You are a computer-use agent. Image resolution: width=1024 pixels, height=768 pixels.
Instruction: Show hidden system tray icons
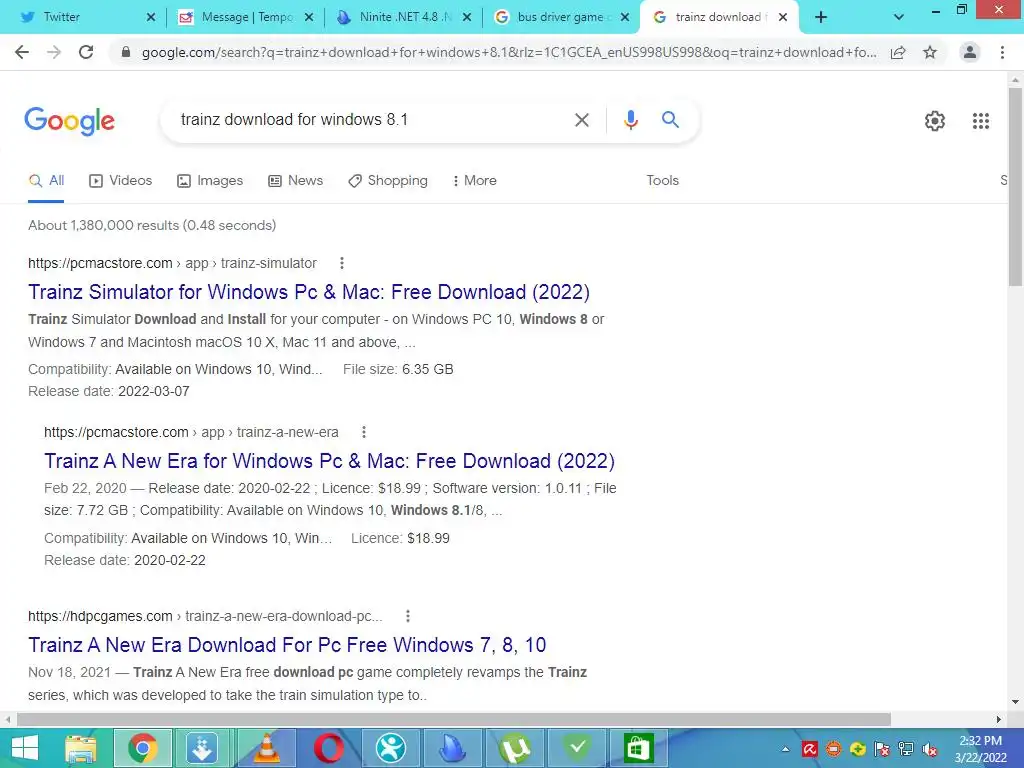pyautogui.click(x=786, y=749)
